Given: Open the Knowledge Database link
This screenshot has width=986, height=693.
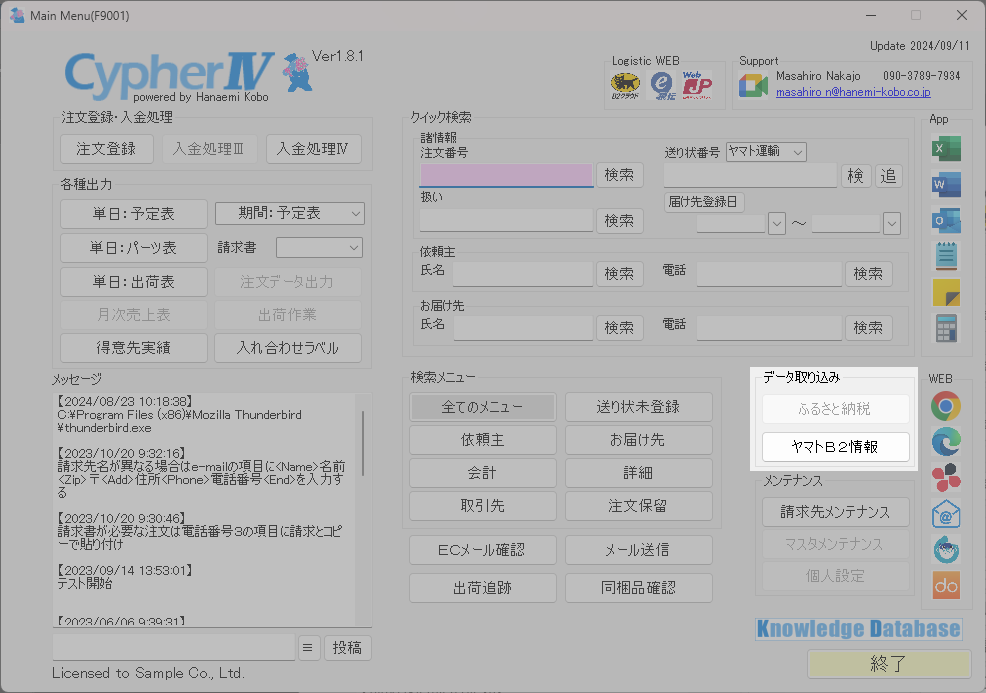Looking at the screenshot, I should (858, 629).
